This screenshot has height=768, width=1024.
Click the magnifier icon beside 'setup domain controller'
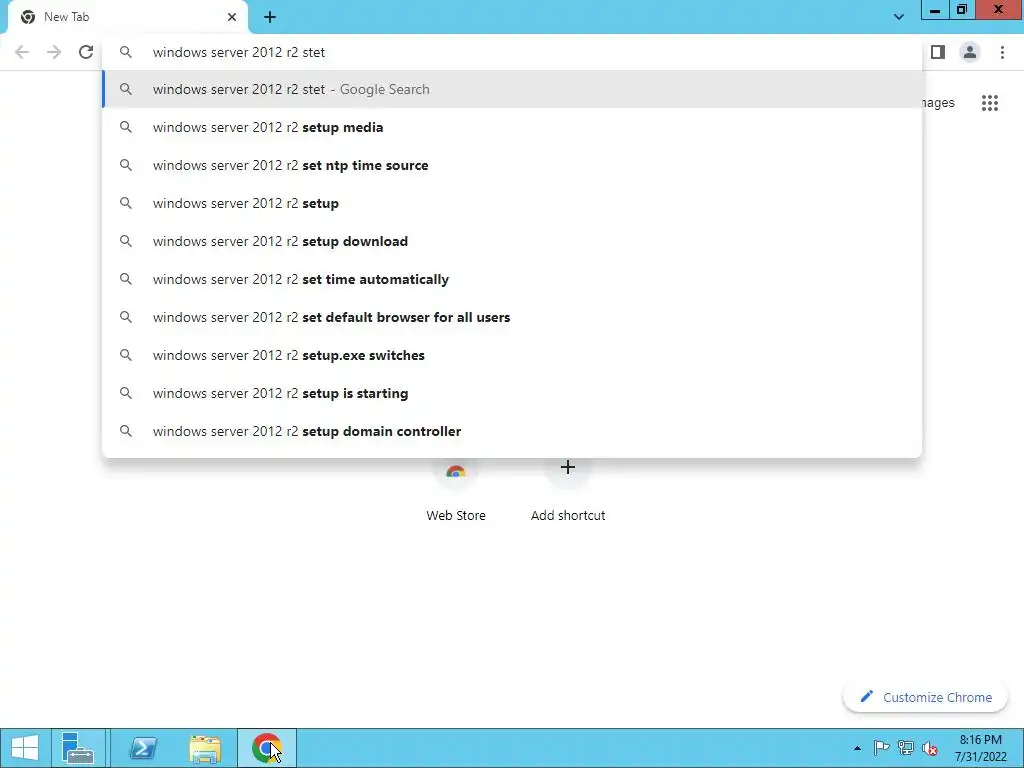coord(125,431)
